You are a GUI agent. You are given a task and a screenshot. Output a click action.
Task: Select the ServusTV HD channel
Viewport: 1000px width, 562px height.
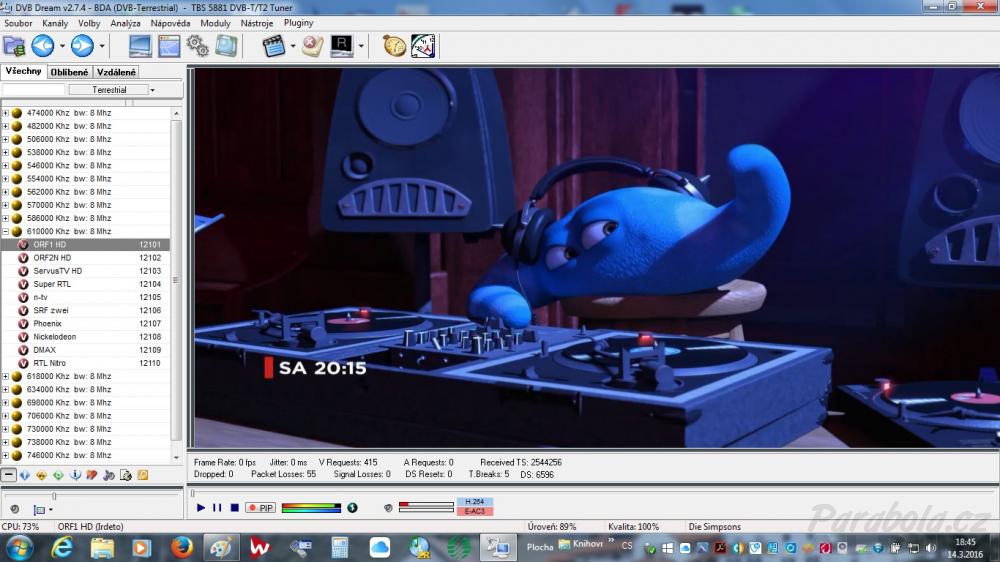85,271
